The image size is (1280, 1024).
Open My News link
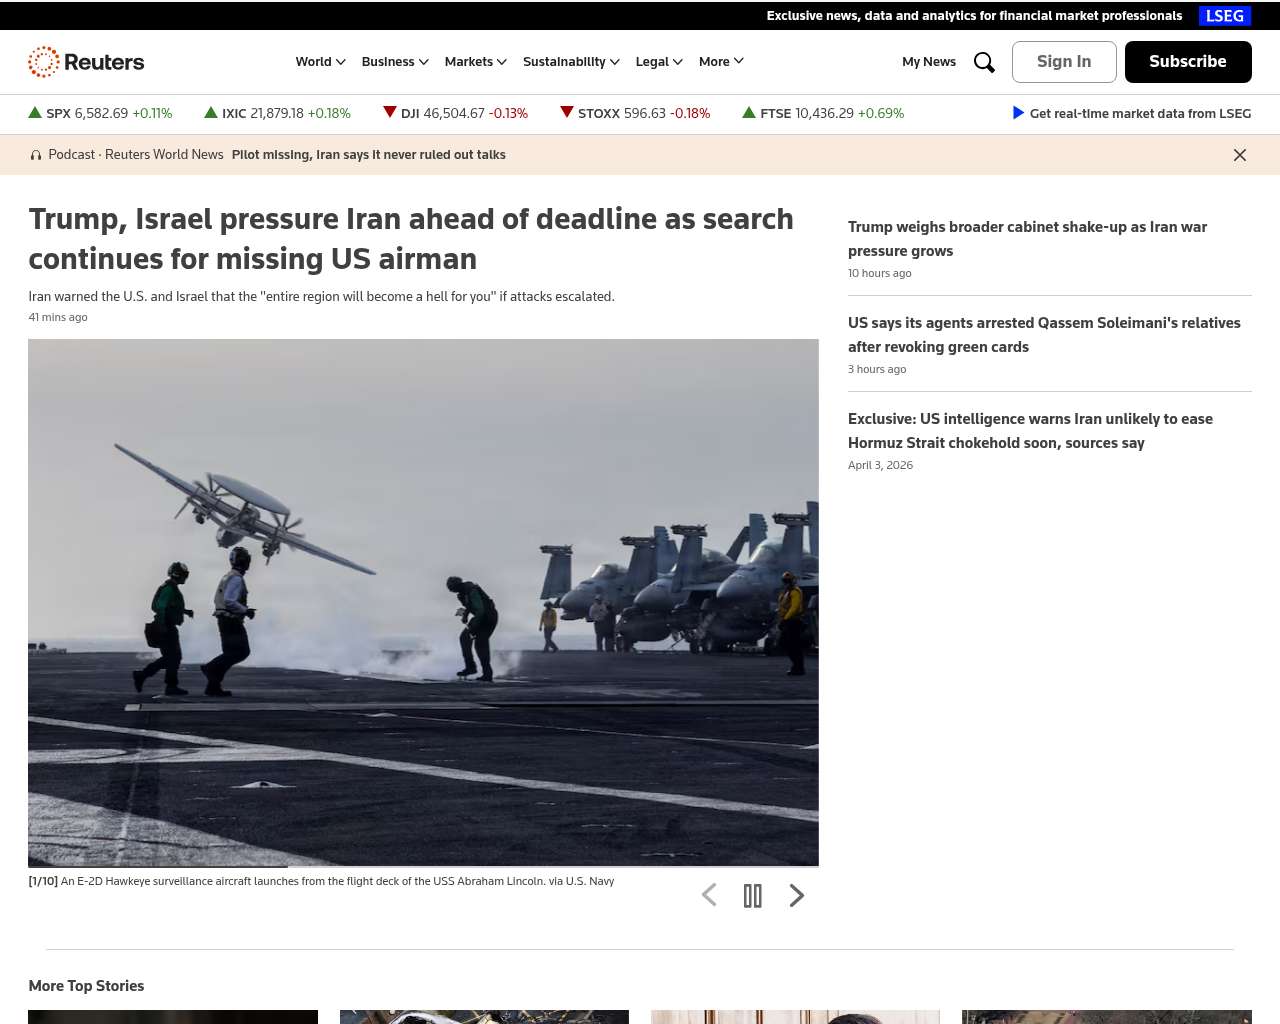click(929, 62)
